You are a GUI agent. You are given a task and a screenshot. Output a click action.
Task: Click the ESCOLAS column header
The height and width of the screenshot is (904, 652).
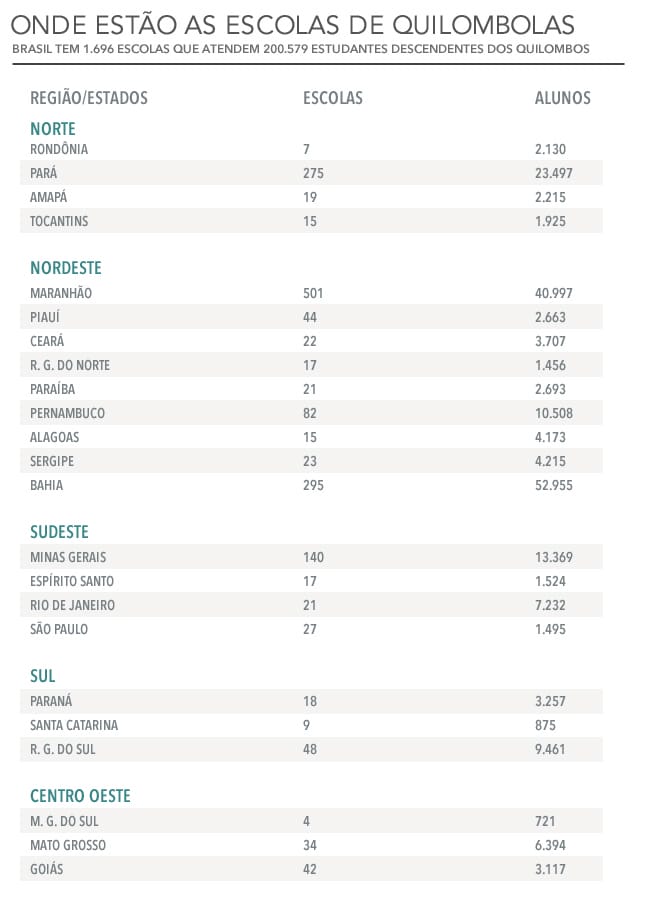coord(332,98)
